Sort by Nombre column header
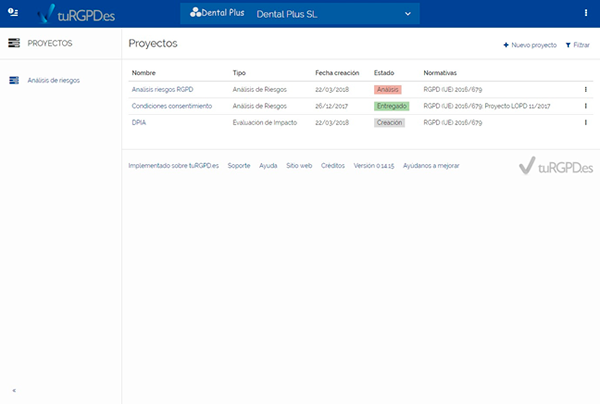The height and width of the screenshot is (404, 600). click(143, 73)
